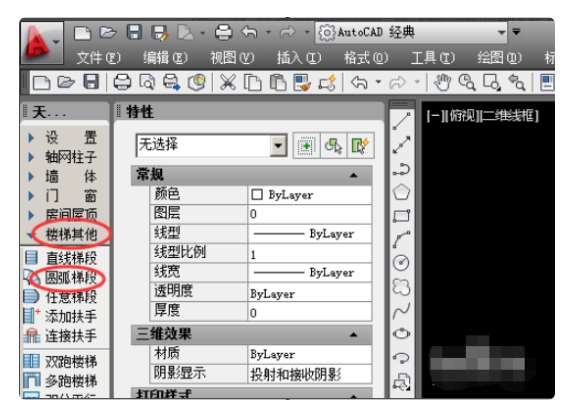The height and width of the screenshot is (410, 574).
Task: Open the 无选择 selection dropdown
Action: click(x=279, y=146)
